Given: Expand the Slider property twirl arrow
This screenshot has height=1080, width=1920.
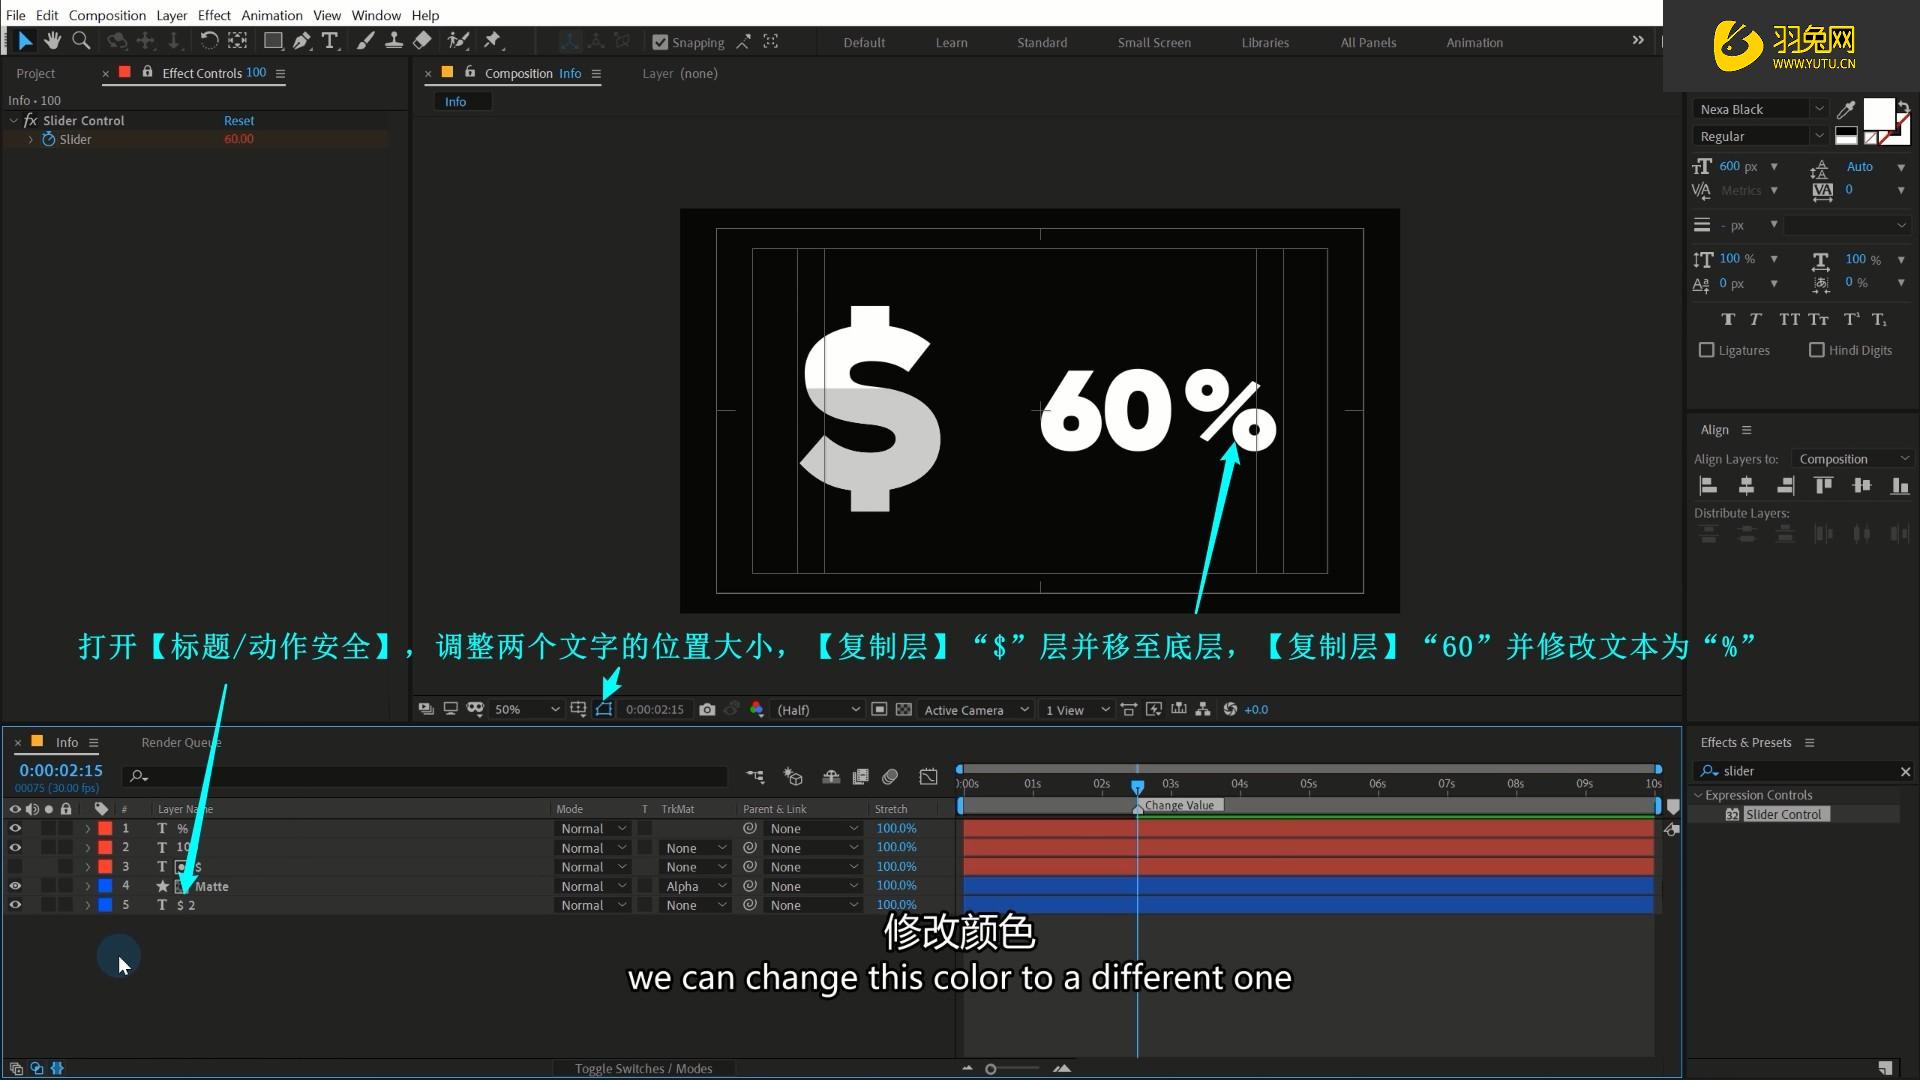Looking at the screenshot, I should point(31,140).
